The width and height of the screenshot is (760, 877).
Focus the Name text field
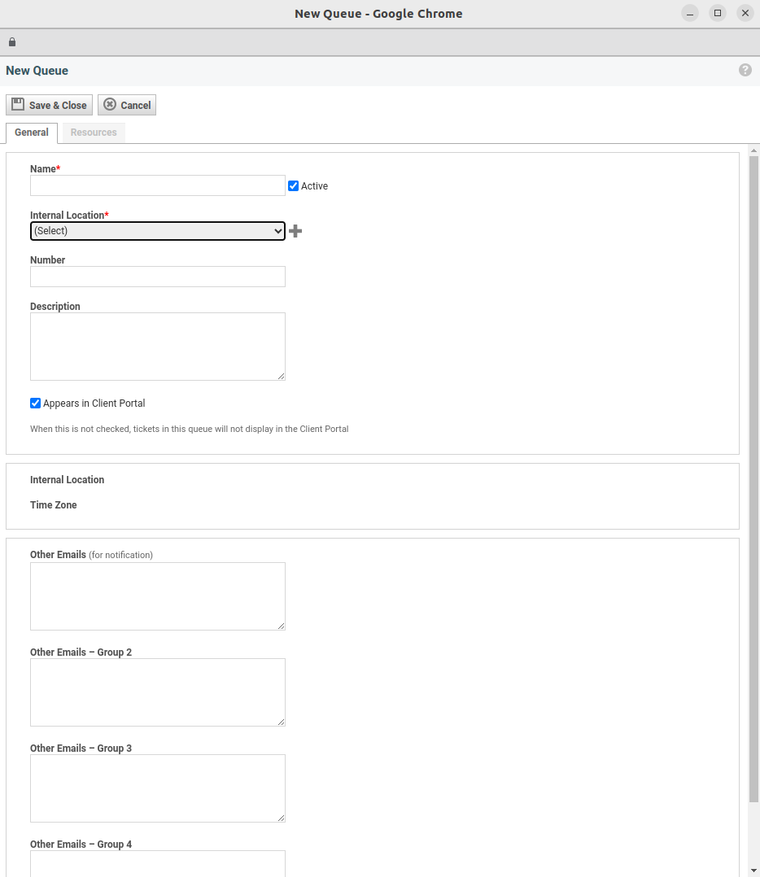click(x=158, y=186)
